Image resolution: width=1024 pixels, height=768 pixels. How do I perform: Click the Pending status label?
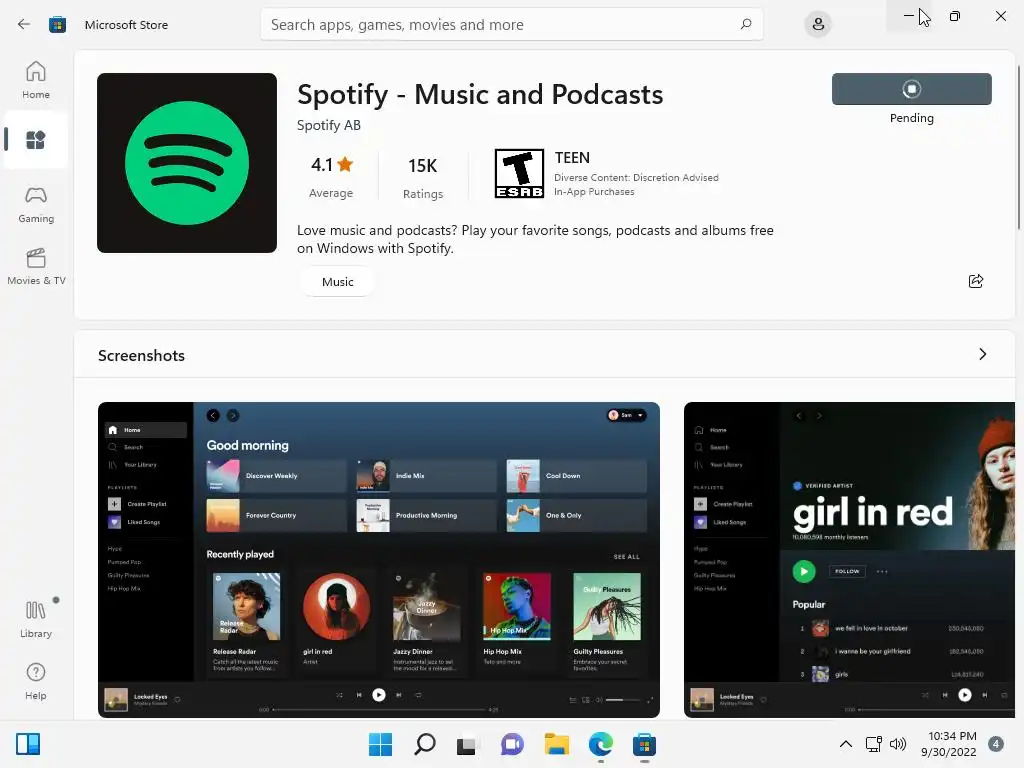click(912, 118)
